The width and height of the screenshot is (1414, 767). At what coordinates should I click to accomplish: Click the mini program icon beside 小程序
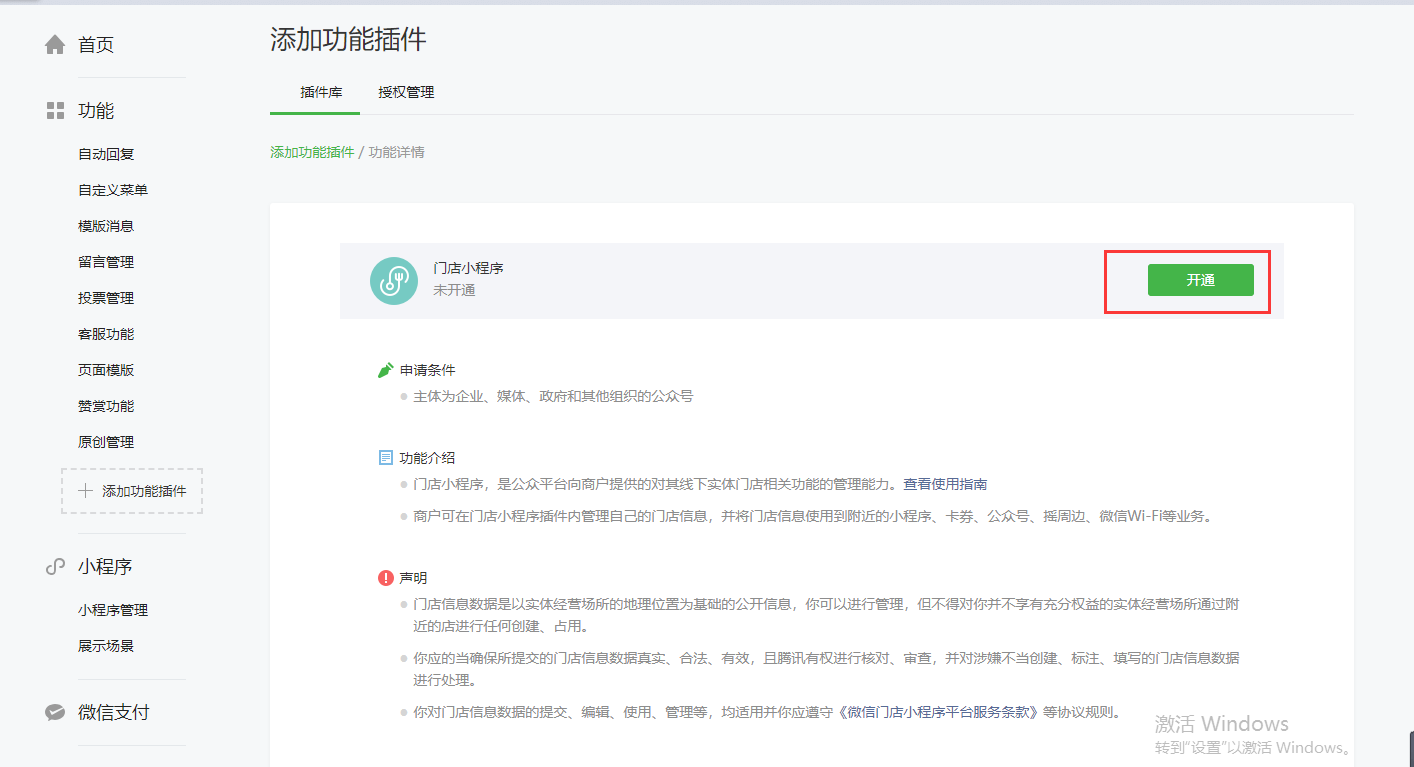point(55,567)
